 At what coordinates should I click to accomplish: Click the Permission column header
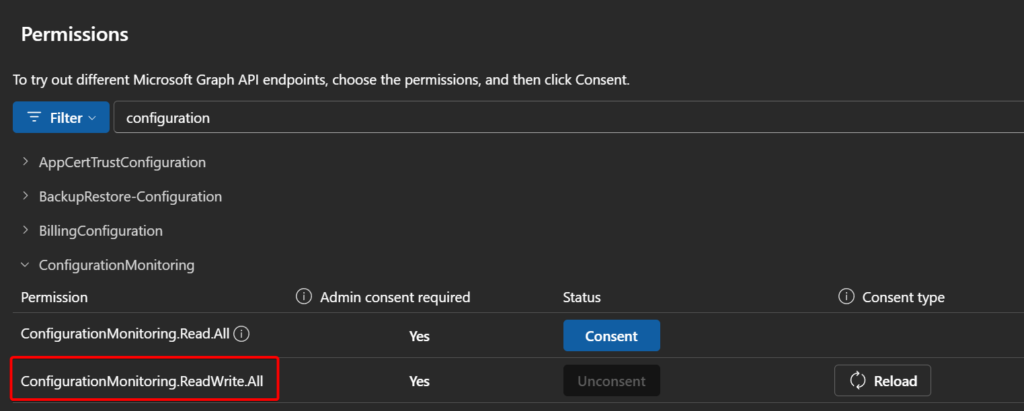pyautogui.click(x=54, y=298)
